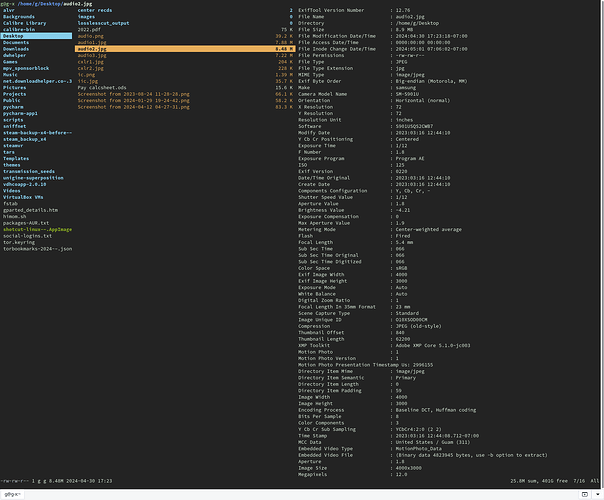Viewport: 604px width, 500px height.
Task: Select the iic.jpg file
Action: point(87,81)
